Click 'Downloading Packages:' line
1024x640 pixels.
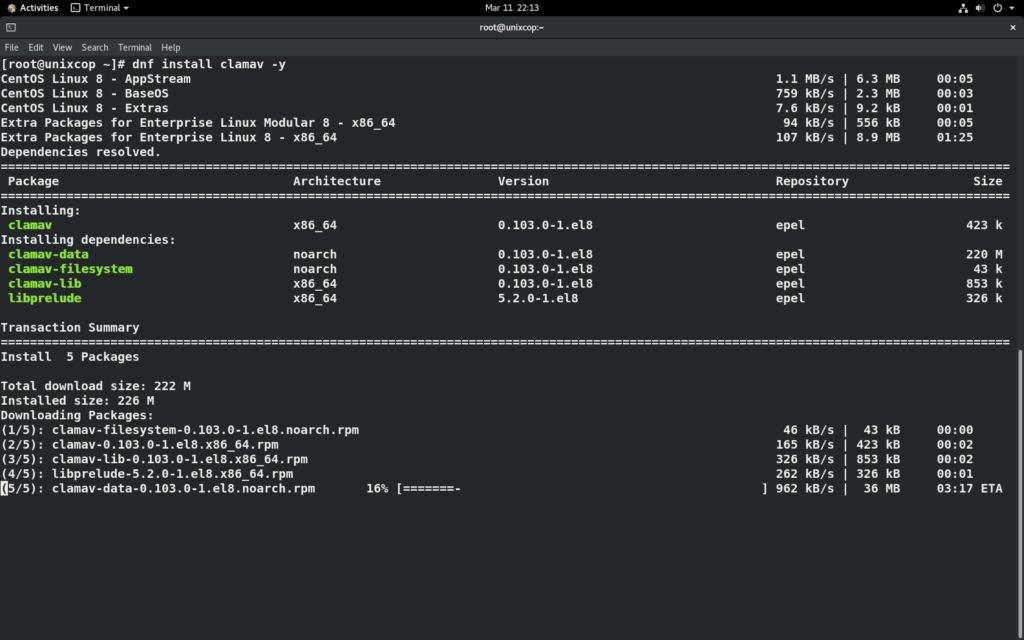pyautogui.click(x=77, y=416)
